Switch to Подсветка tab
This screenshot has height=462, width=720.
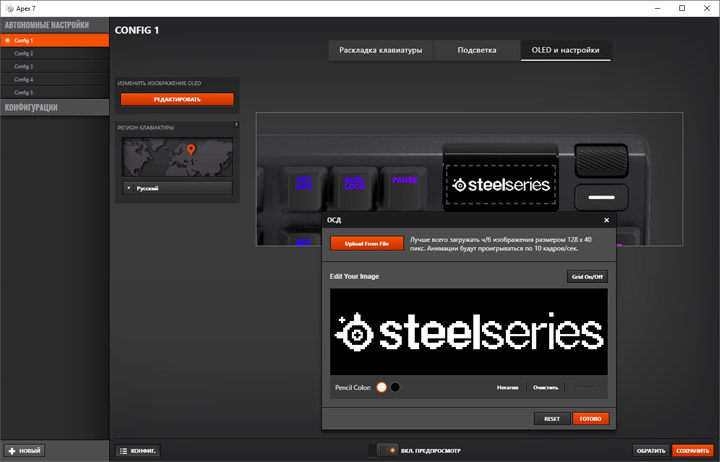coord(477,50)
